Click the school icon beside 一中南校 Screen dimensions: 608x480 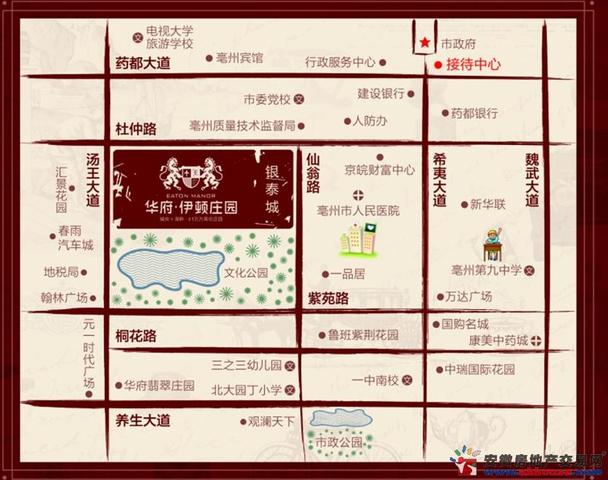click(x=406, y=380)
